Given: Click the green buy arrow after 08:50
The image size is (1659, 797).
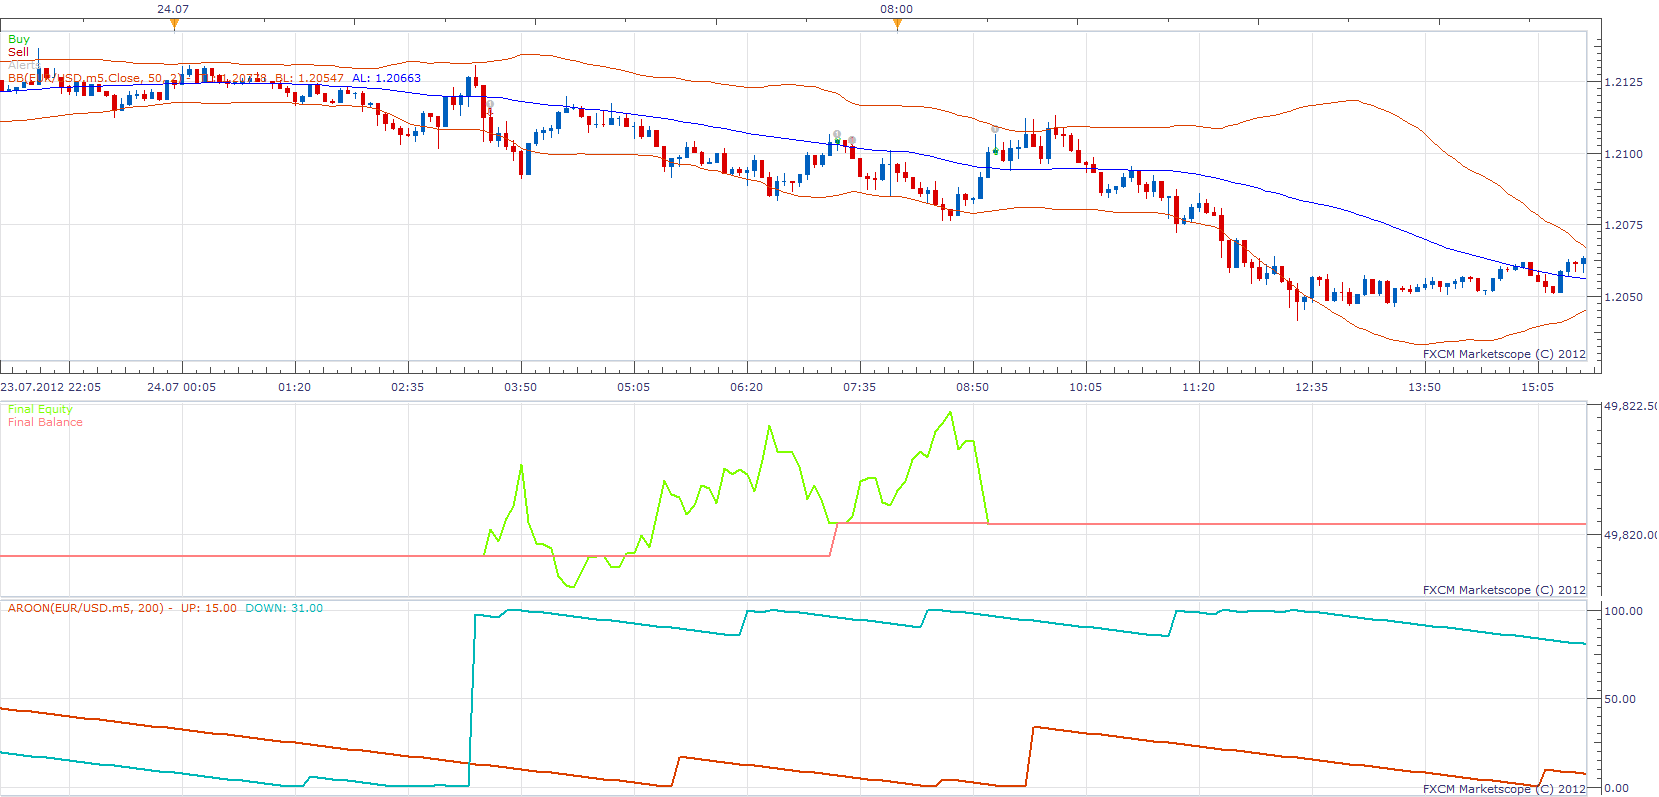Looking at the screenshot, I should (x=994, y=151).
